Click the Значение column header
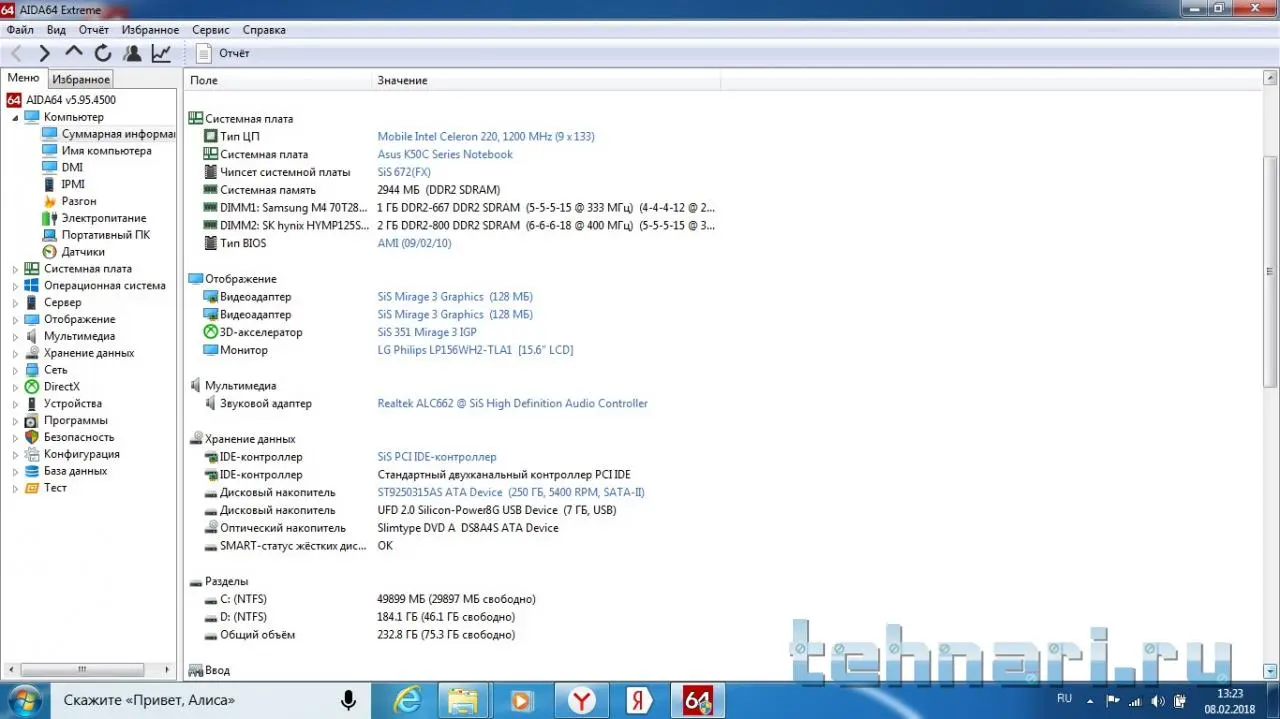 [546, 80]
